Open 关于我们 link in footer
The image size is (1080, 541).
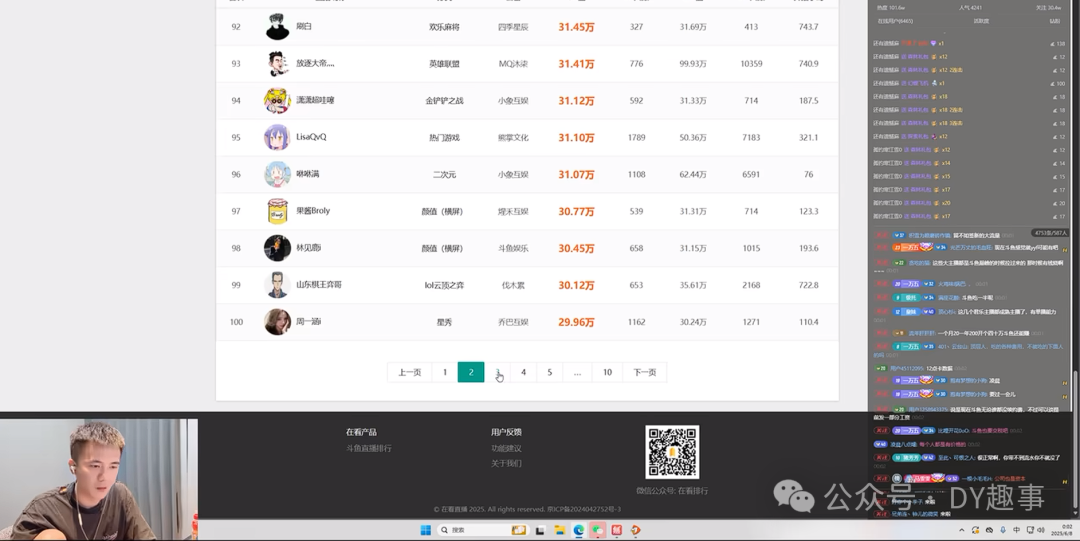506,464
